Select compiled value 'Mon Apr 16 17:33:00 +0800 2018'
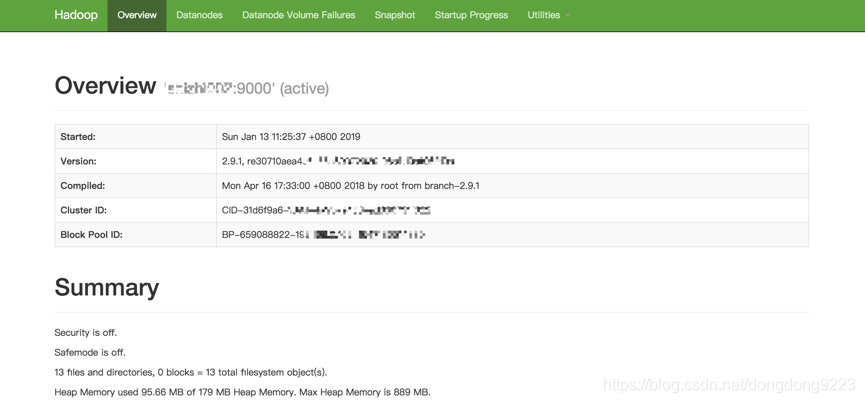The image size is (865, 403). tap(293, 186)
